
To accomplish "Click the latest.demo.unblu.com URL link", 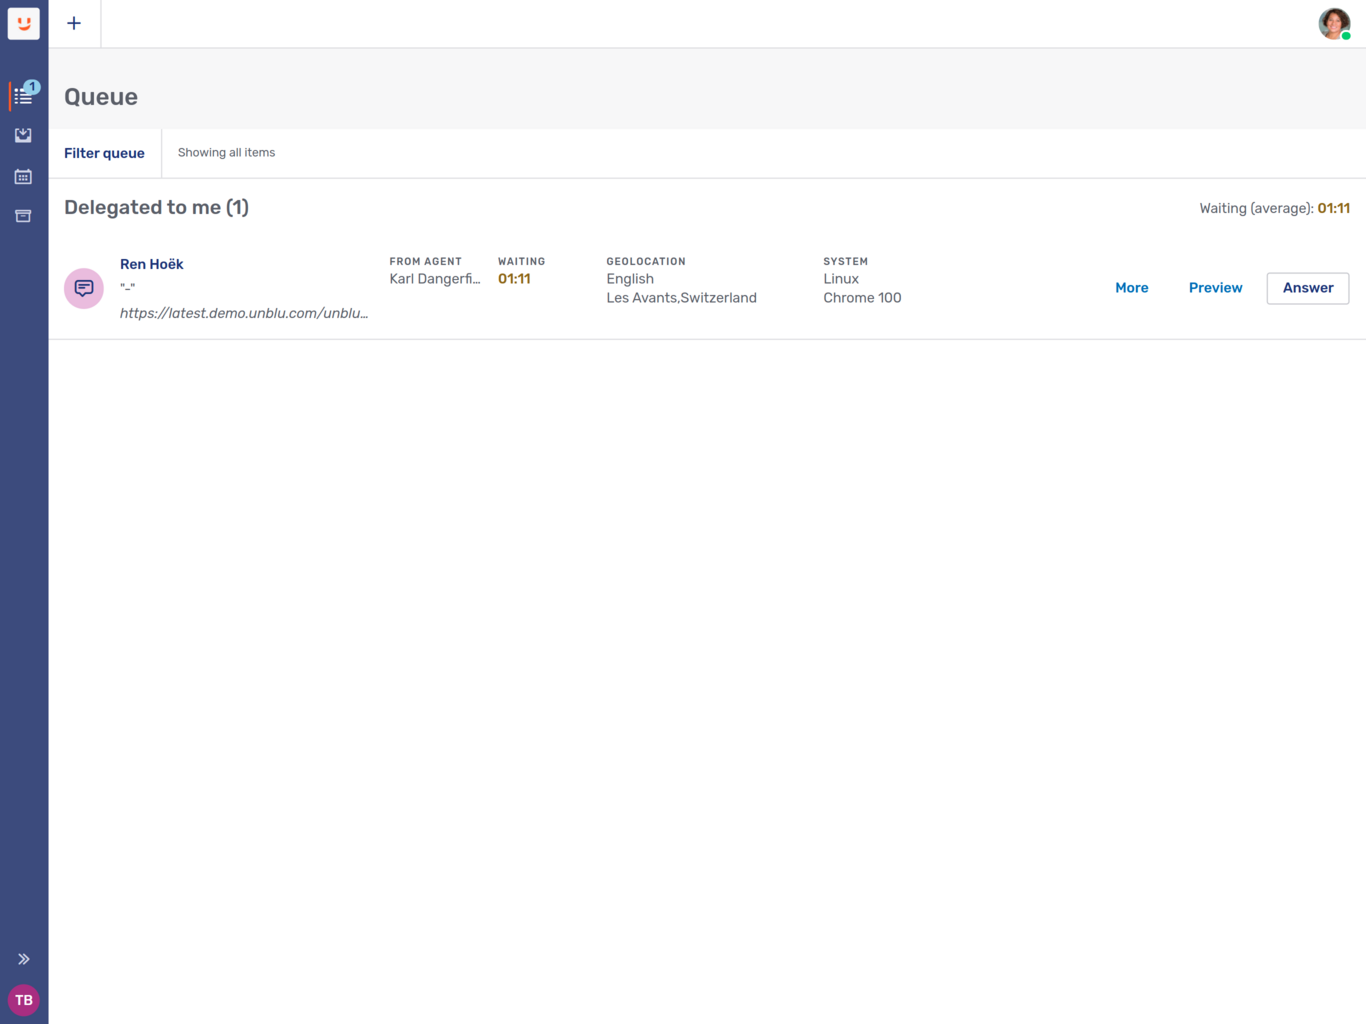I will [x=244, y=313].
